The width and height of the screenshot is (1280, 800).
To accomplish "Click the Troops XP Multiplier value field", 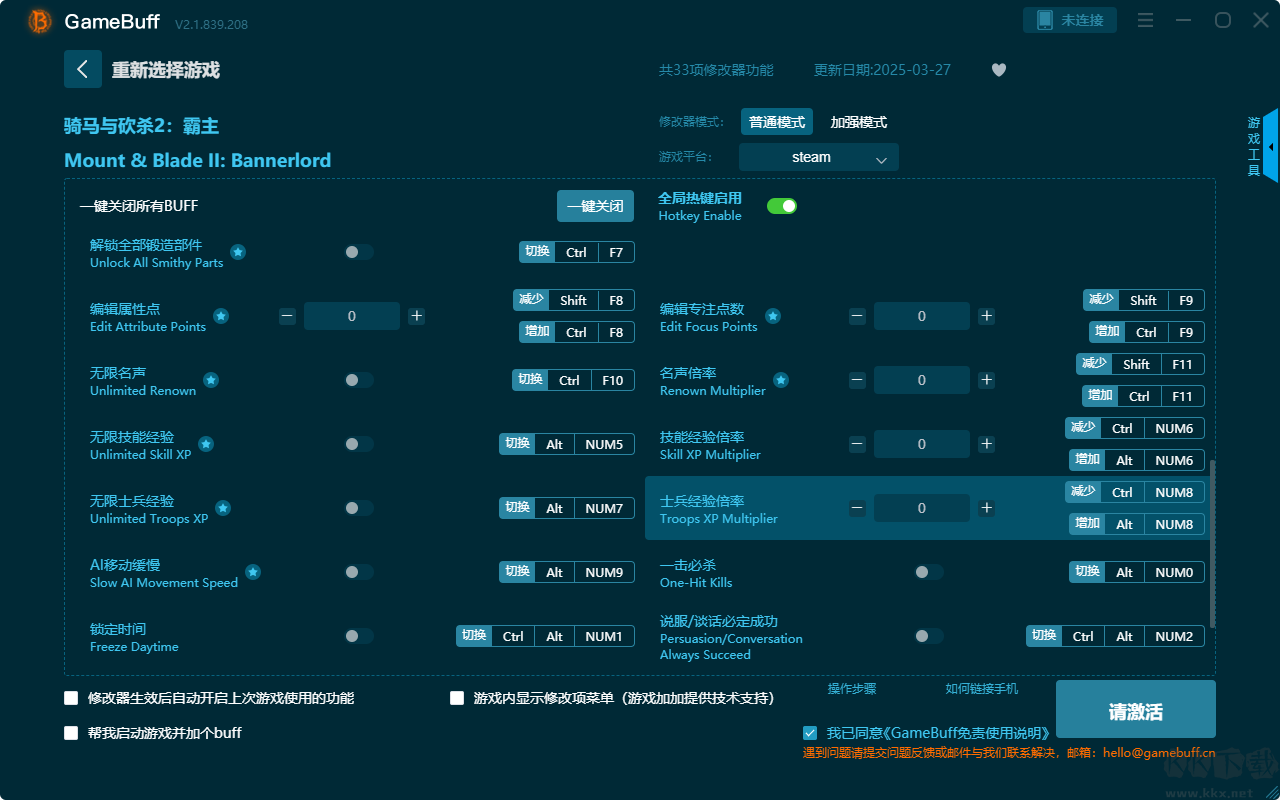I will tap(922, 508).
